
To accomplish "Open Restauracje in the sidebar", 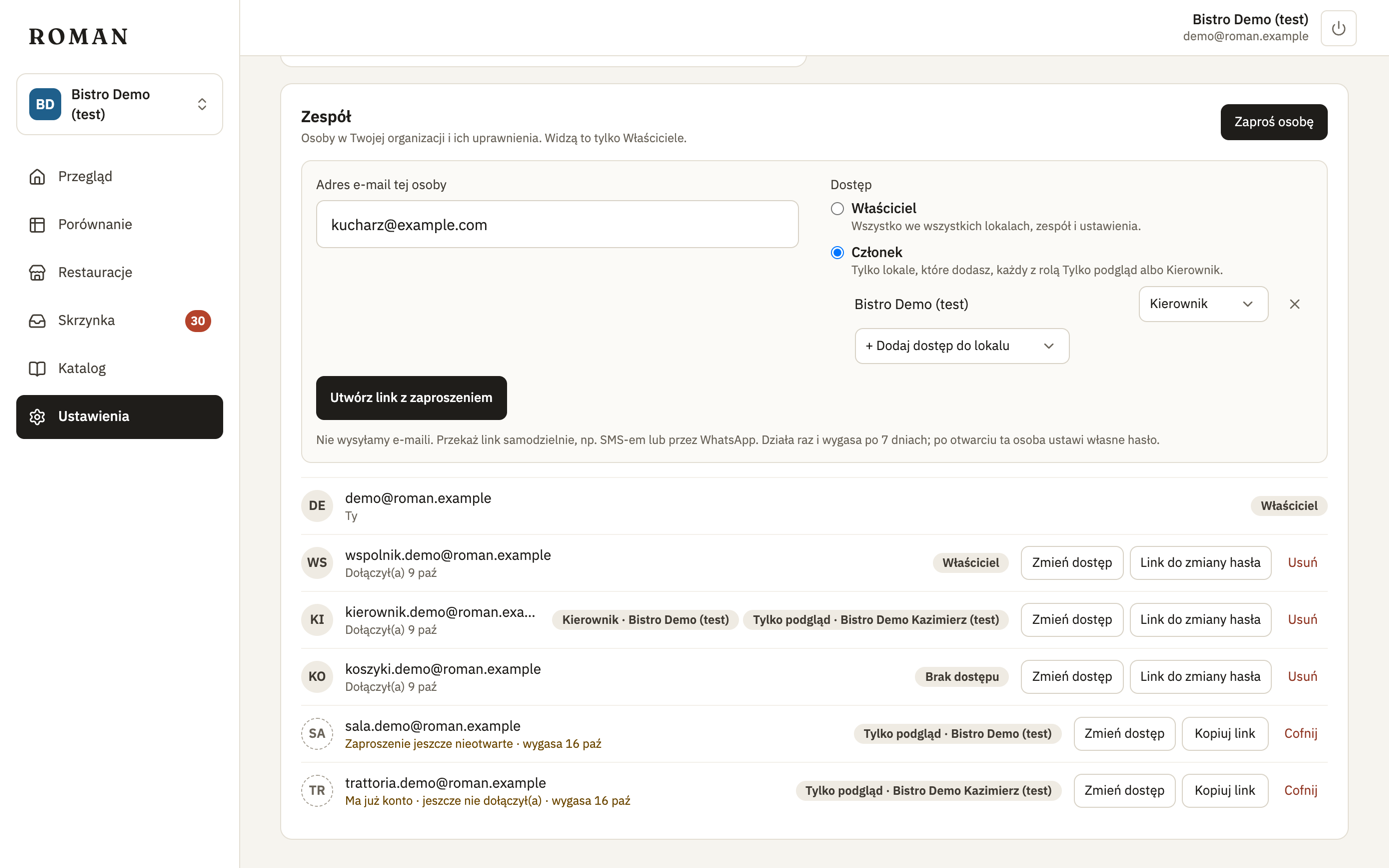I will point(120,273).
